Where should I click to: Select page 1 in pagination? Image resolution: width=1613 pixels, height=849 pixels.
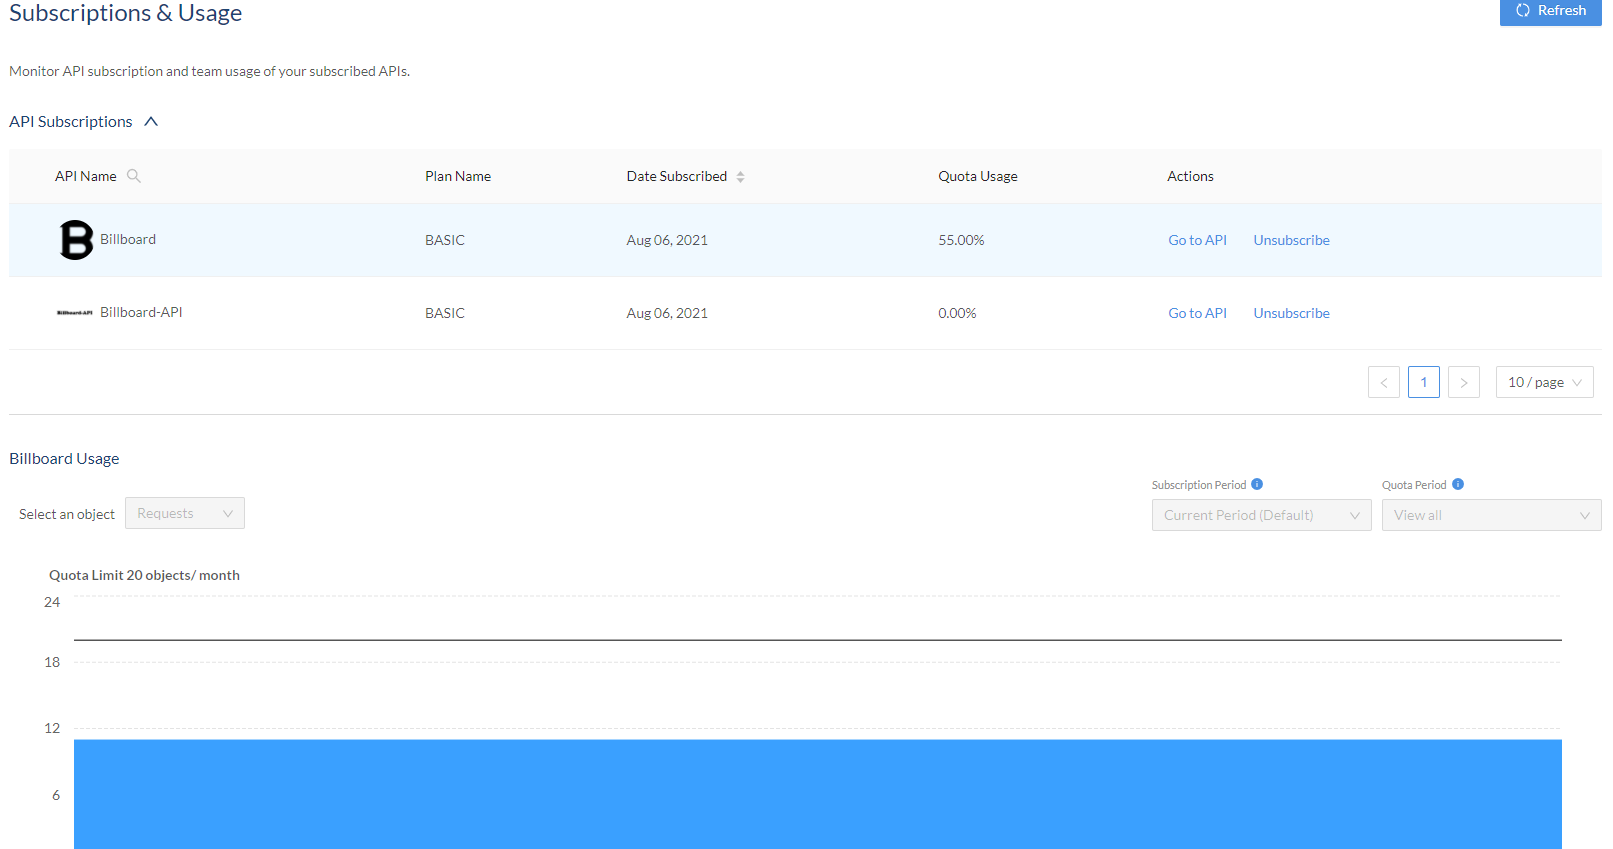click(1424, 382)
